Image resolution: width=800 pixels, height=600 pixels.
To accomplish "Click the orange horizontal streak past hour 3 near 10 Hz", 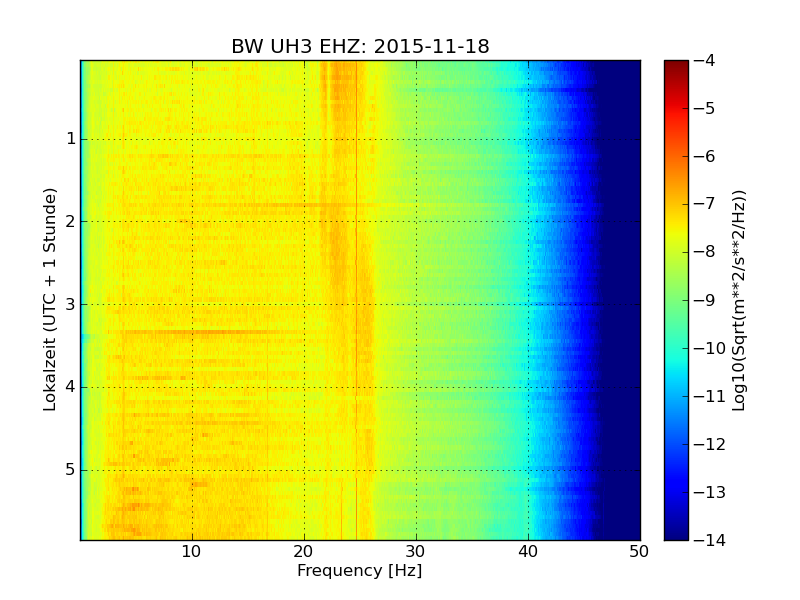I will click(x=199, y=332).
